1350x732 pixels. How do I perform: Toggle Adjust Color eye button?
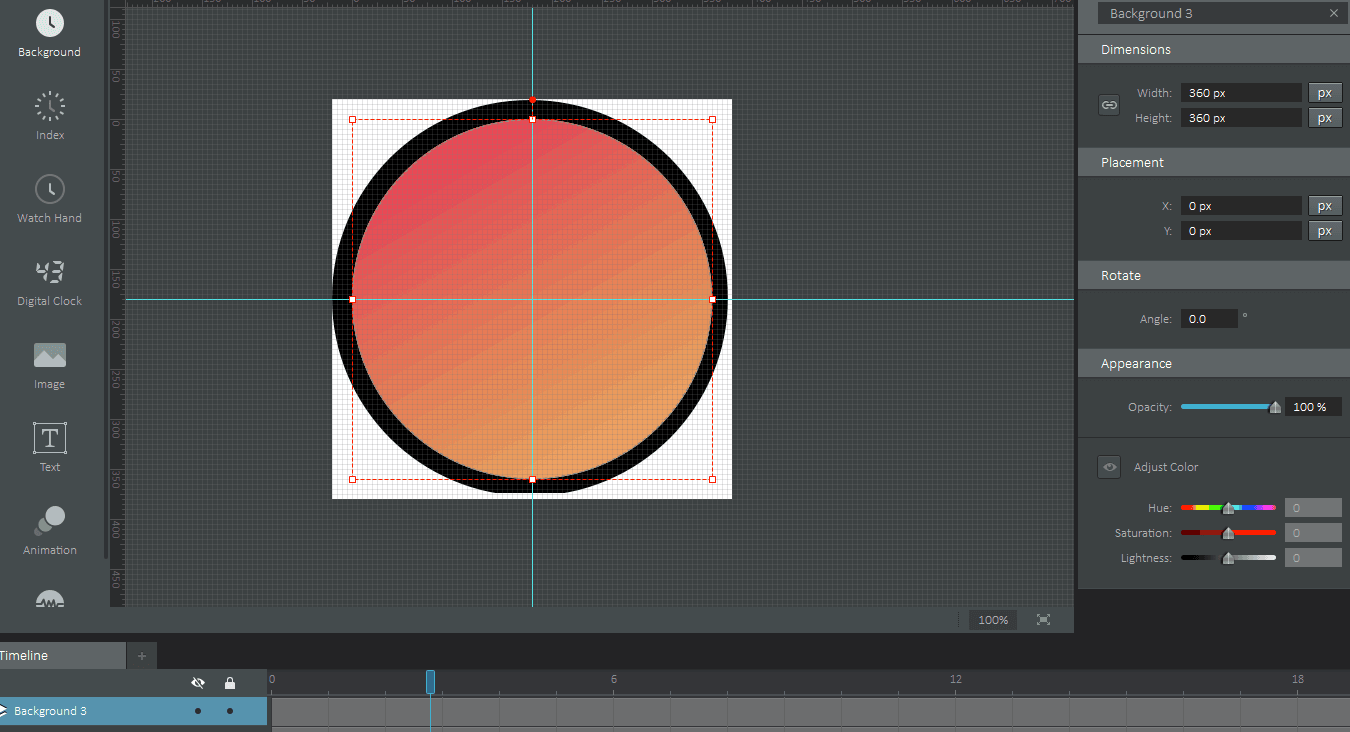point(1109,467)
